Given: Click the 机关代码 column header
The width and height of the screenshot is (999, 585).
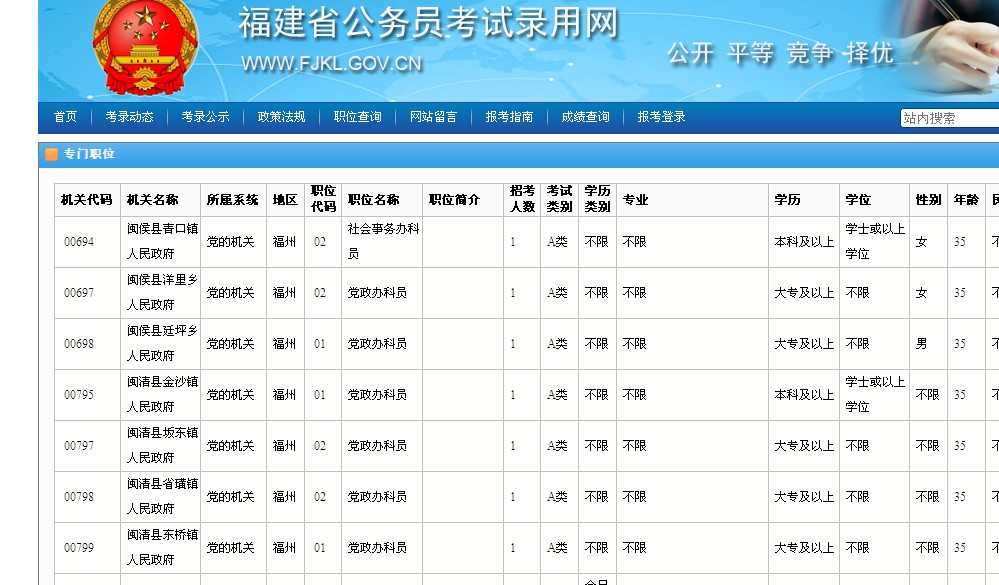Looking at the screenshot, I should tap(86, 199).
